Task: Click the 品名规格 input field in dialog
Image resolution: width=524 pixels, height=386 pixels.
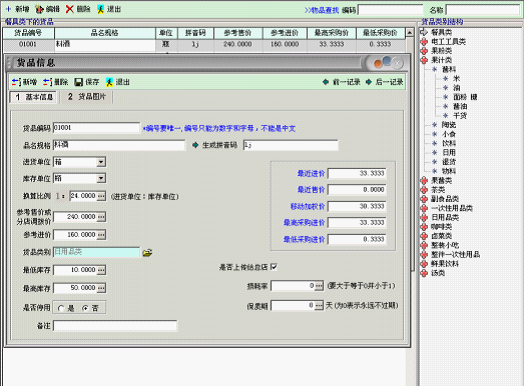Action: click(x=119, y=145)
